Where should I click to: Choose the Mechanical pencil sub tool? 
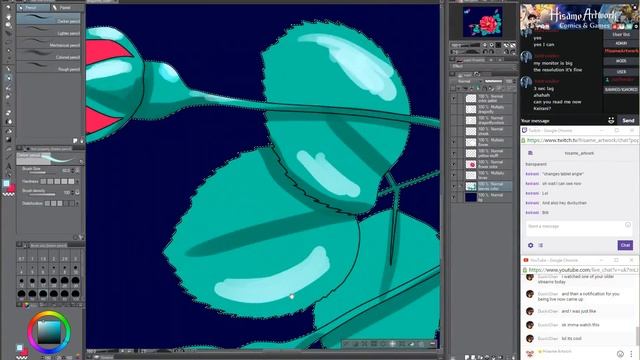(x=49, y=42)
